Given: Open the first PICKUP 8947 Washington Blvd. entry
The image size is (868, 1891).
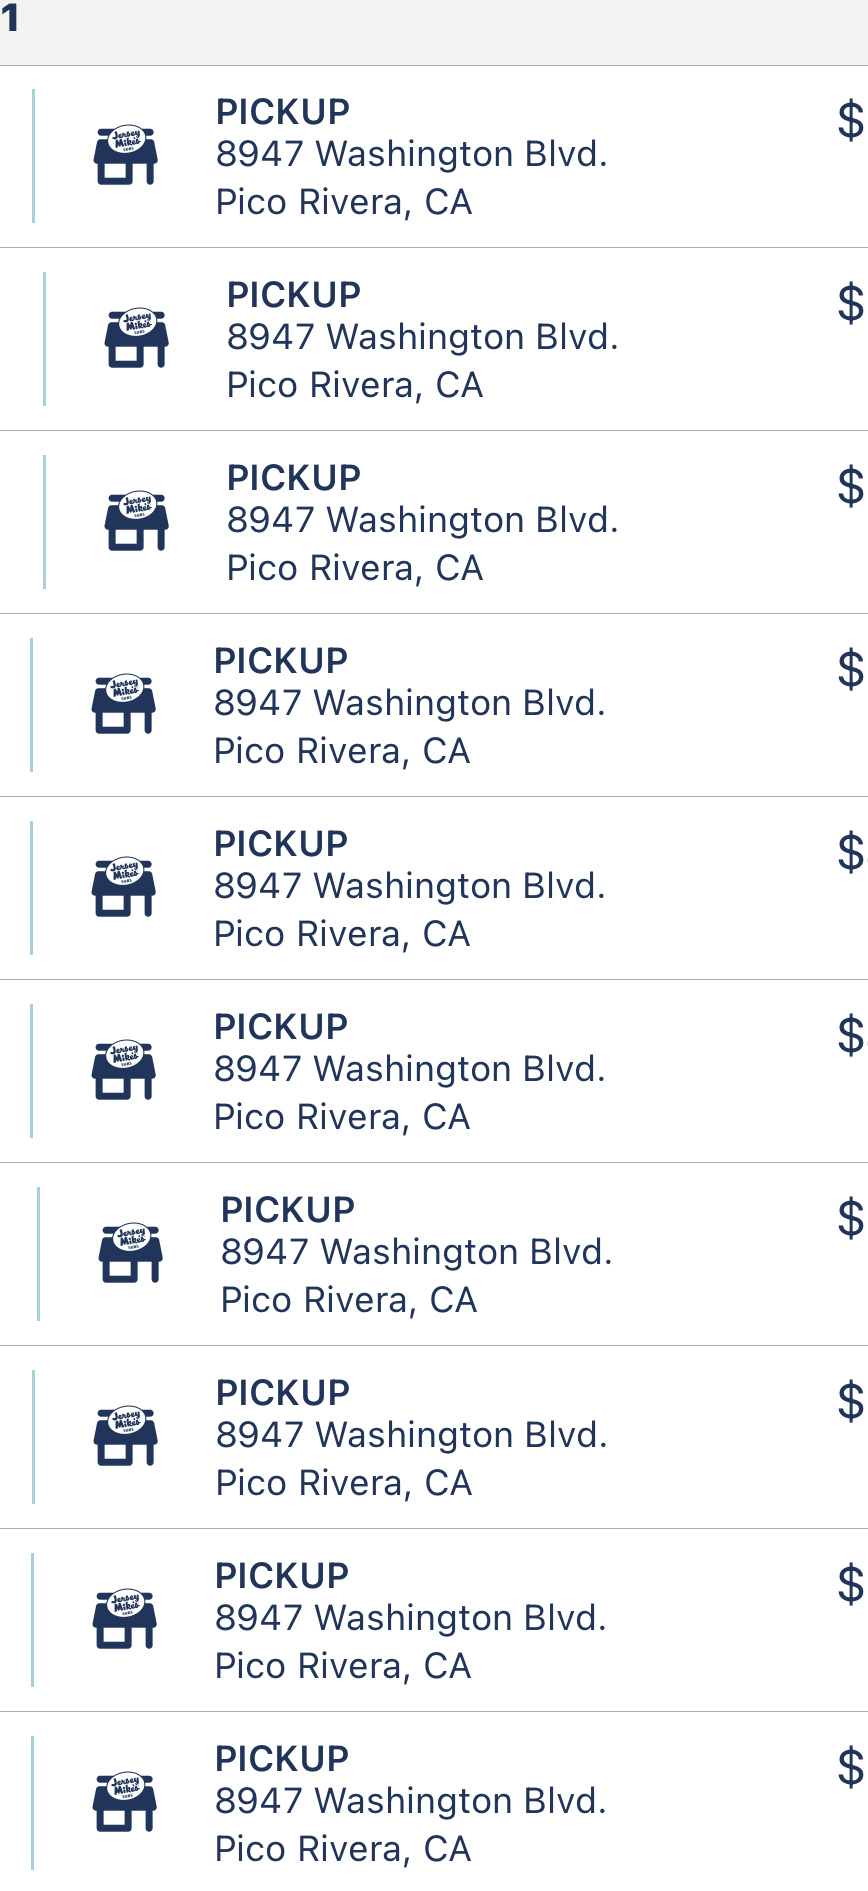Looking at the screenshot, I should (411, 156).
